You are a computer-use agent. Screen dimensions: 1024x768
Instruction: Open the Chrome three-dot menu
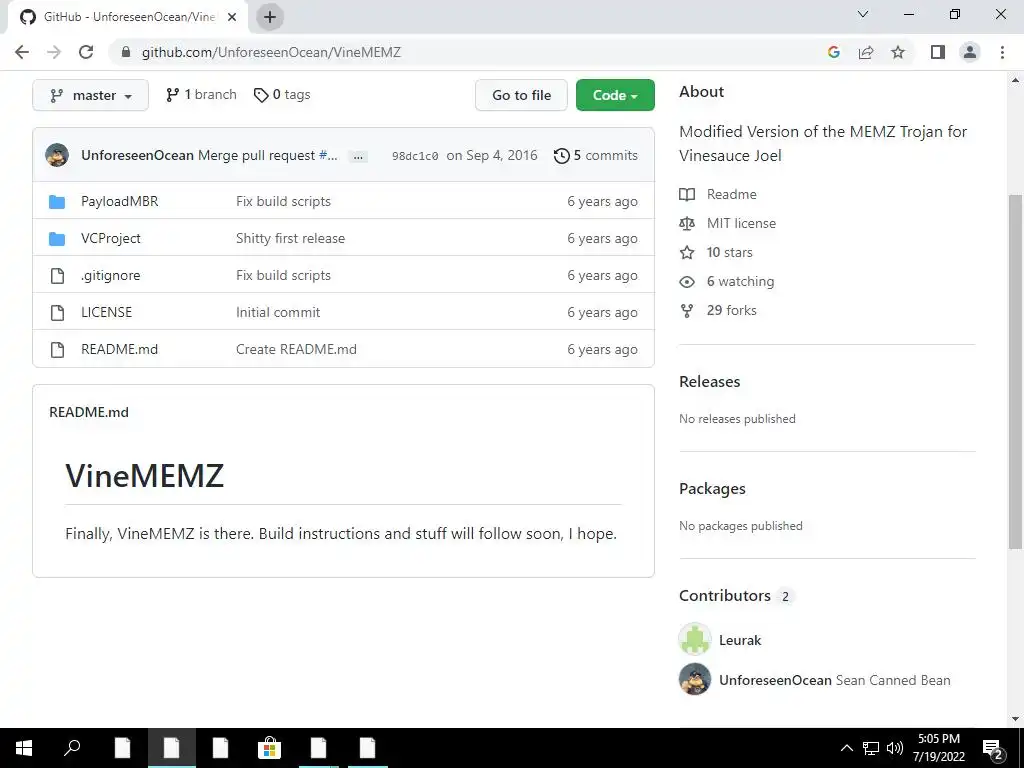click(x=1002, y=52)
